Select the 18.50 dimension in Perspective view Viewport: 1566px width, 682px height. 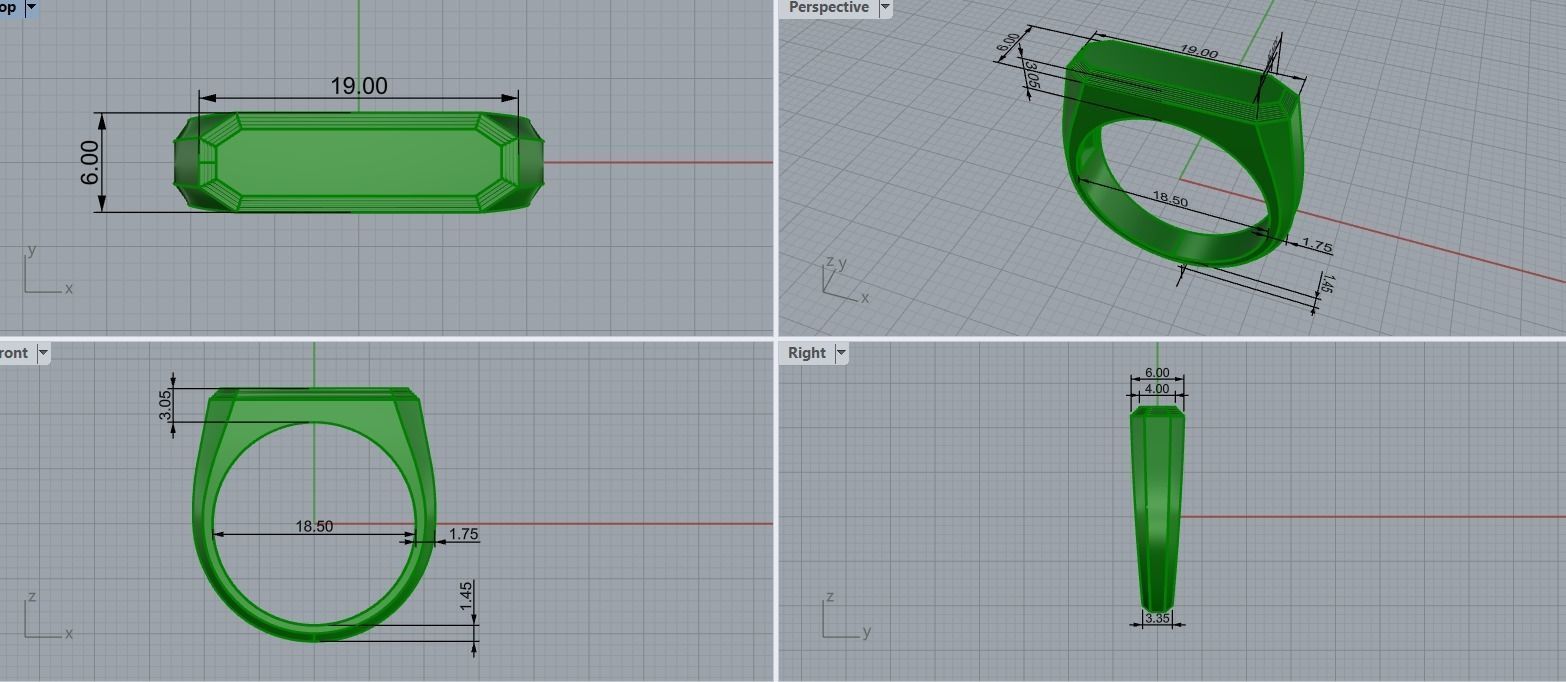(1169, 199)
